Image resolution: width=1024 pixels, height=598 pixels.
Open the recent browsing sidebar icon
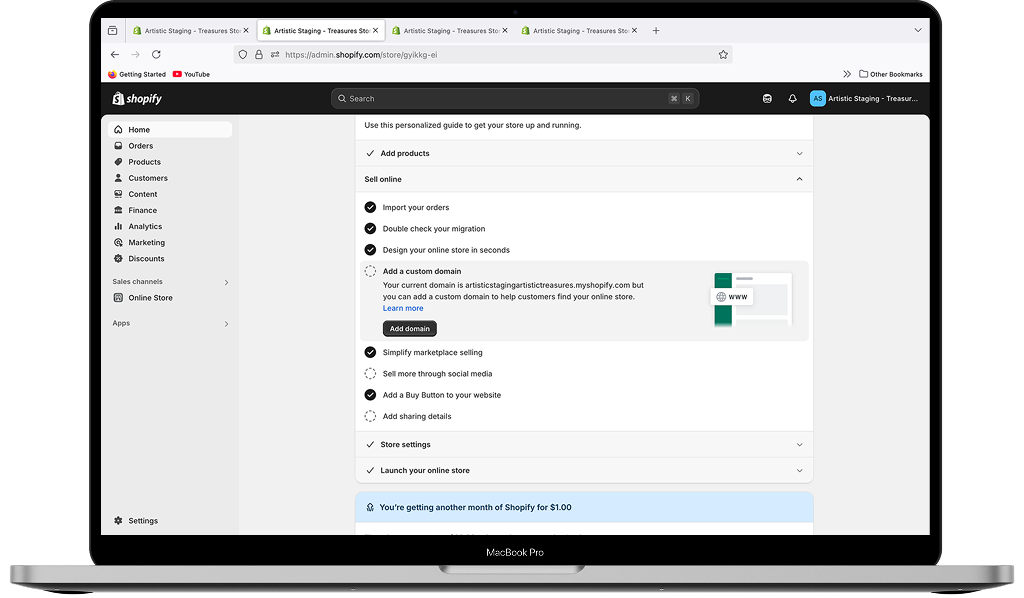click(x=112, y=31)
